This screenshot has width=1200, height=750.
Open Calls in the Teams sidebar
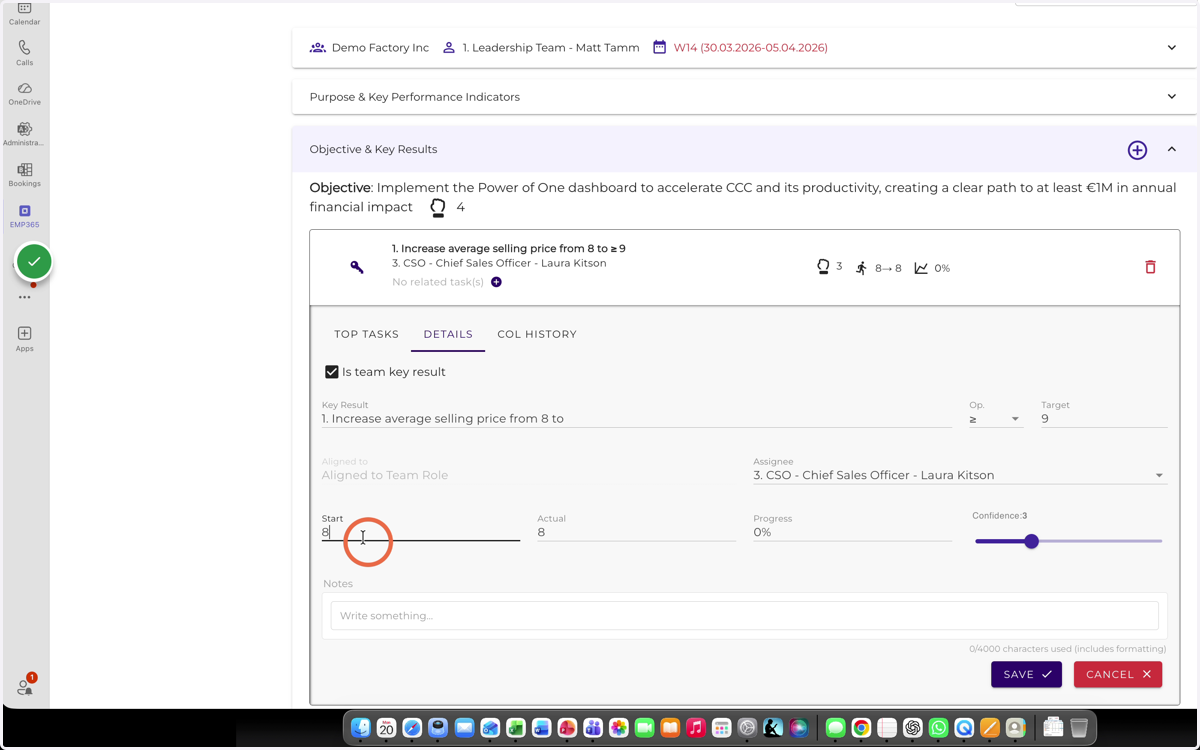[24, 53]
